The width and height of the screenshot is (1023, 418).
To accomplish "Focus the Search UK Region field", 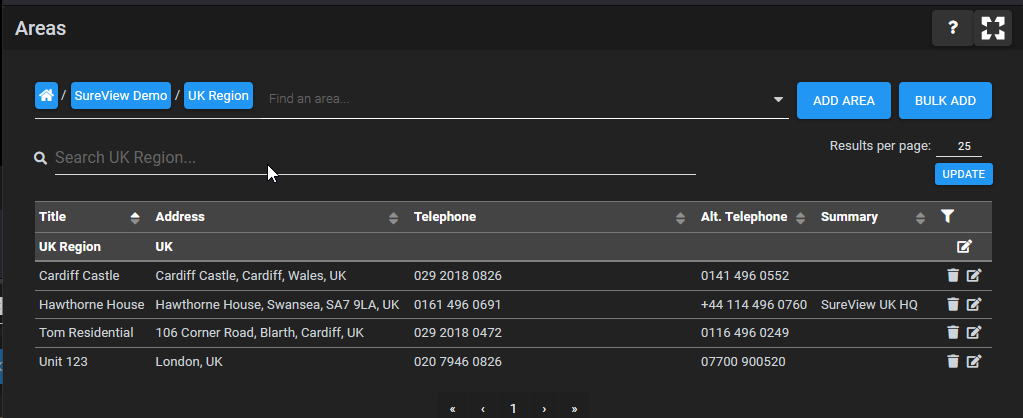I will click(x=375, y=158).
